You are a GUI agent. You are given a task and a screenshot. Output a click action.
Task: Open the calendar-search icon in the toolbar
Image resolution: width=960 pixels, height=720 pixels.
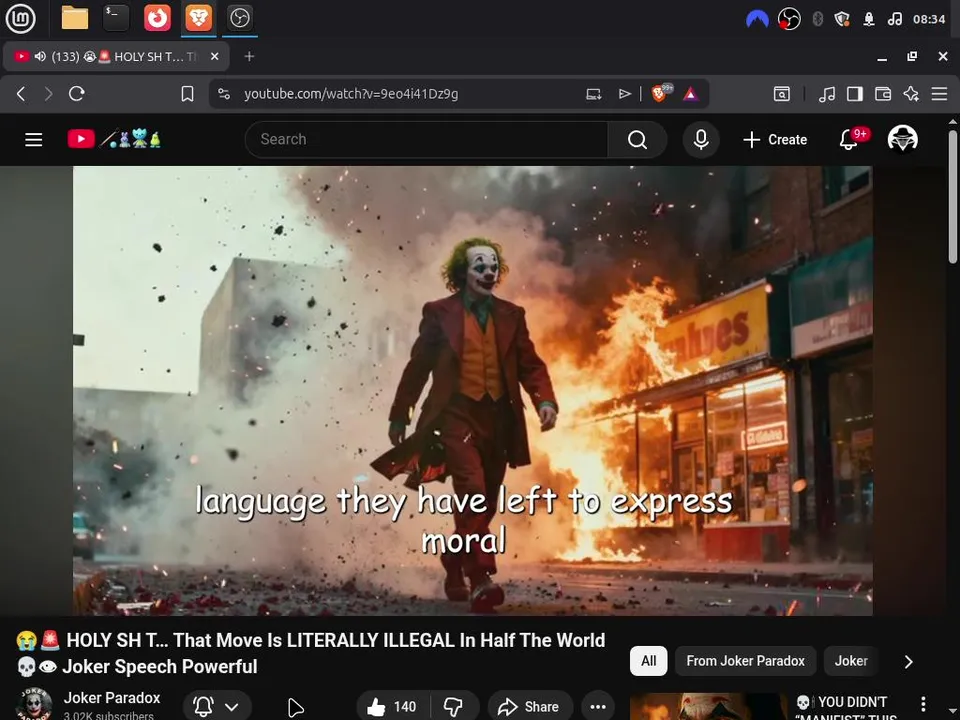(x=782, y=94)
